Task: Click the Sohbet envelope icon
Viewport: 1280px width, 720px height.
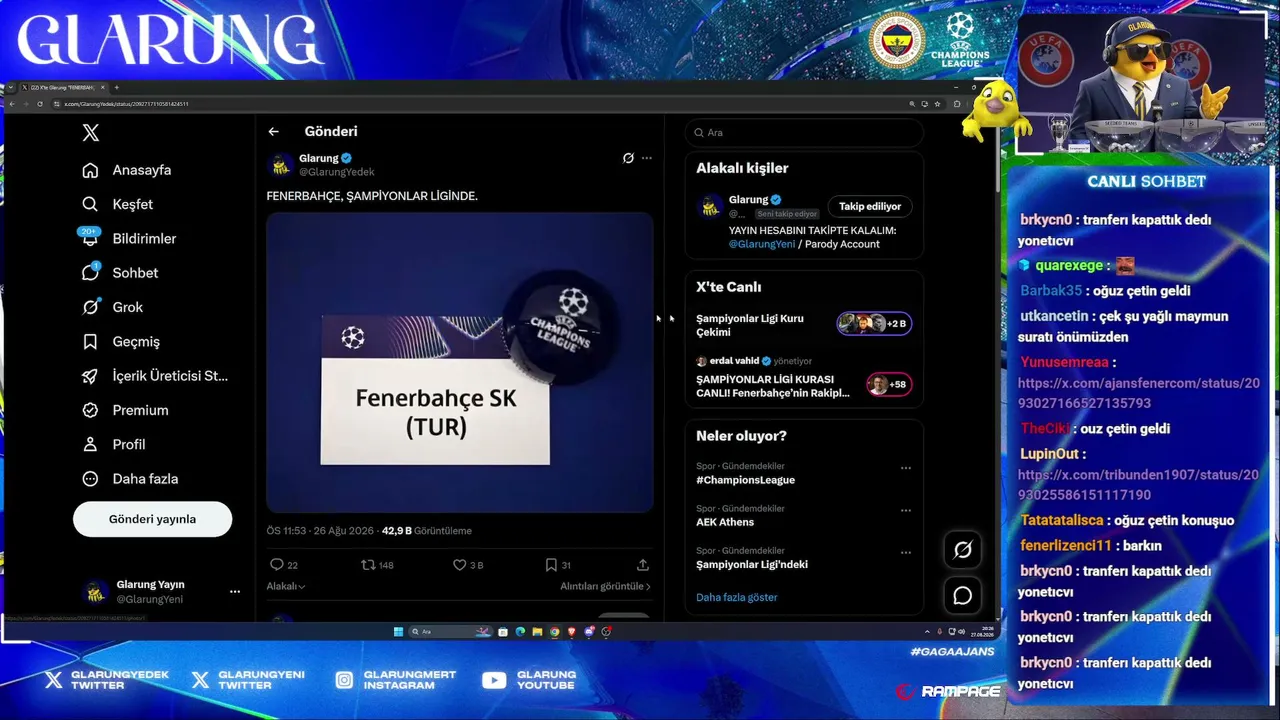Action: tap(90, 273)
